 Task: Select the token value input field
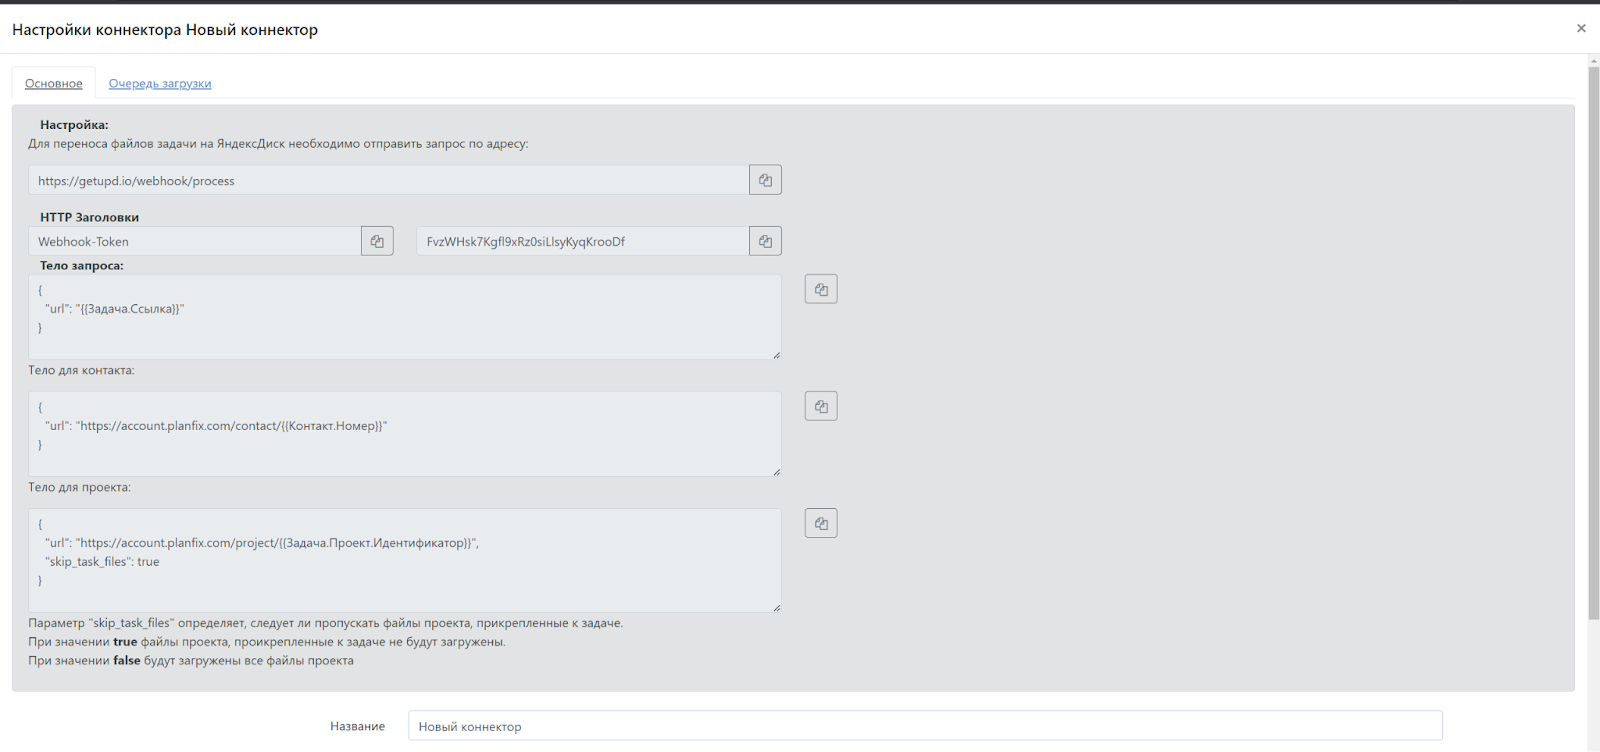point(583,241)
